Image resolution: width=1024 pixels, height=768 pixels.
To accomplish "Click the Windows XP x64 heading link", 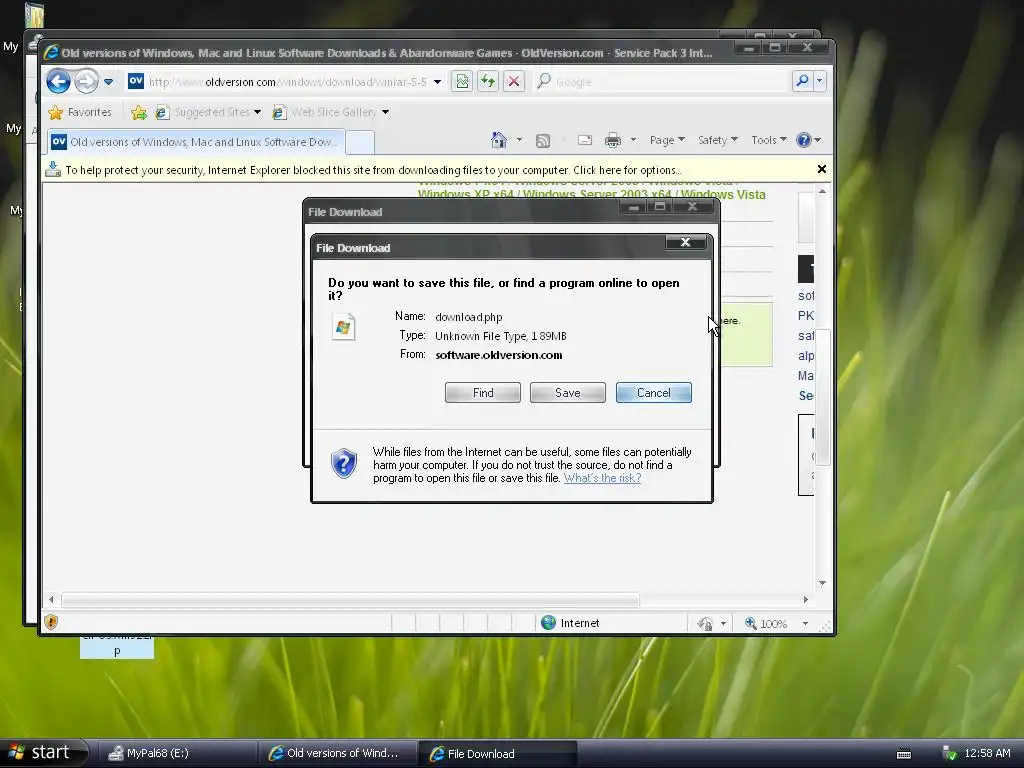I will (592, 195).
